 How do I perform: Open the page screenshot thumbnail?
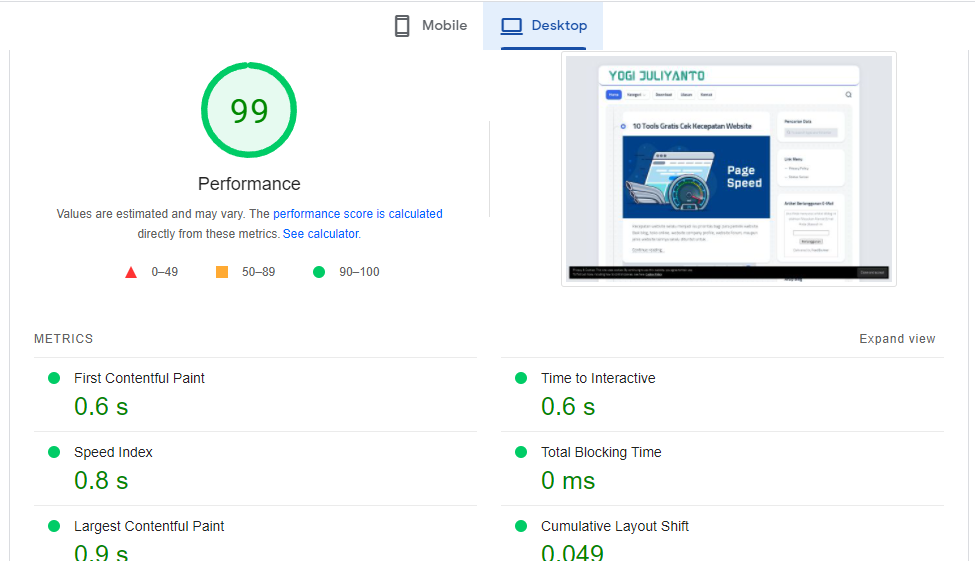pos(729,169)
